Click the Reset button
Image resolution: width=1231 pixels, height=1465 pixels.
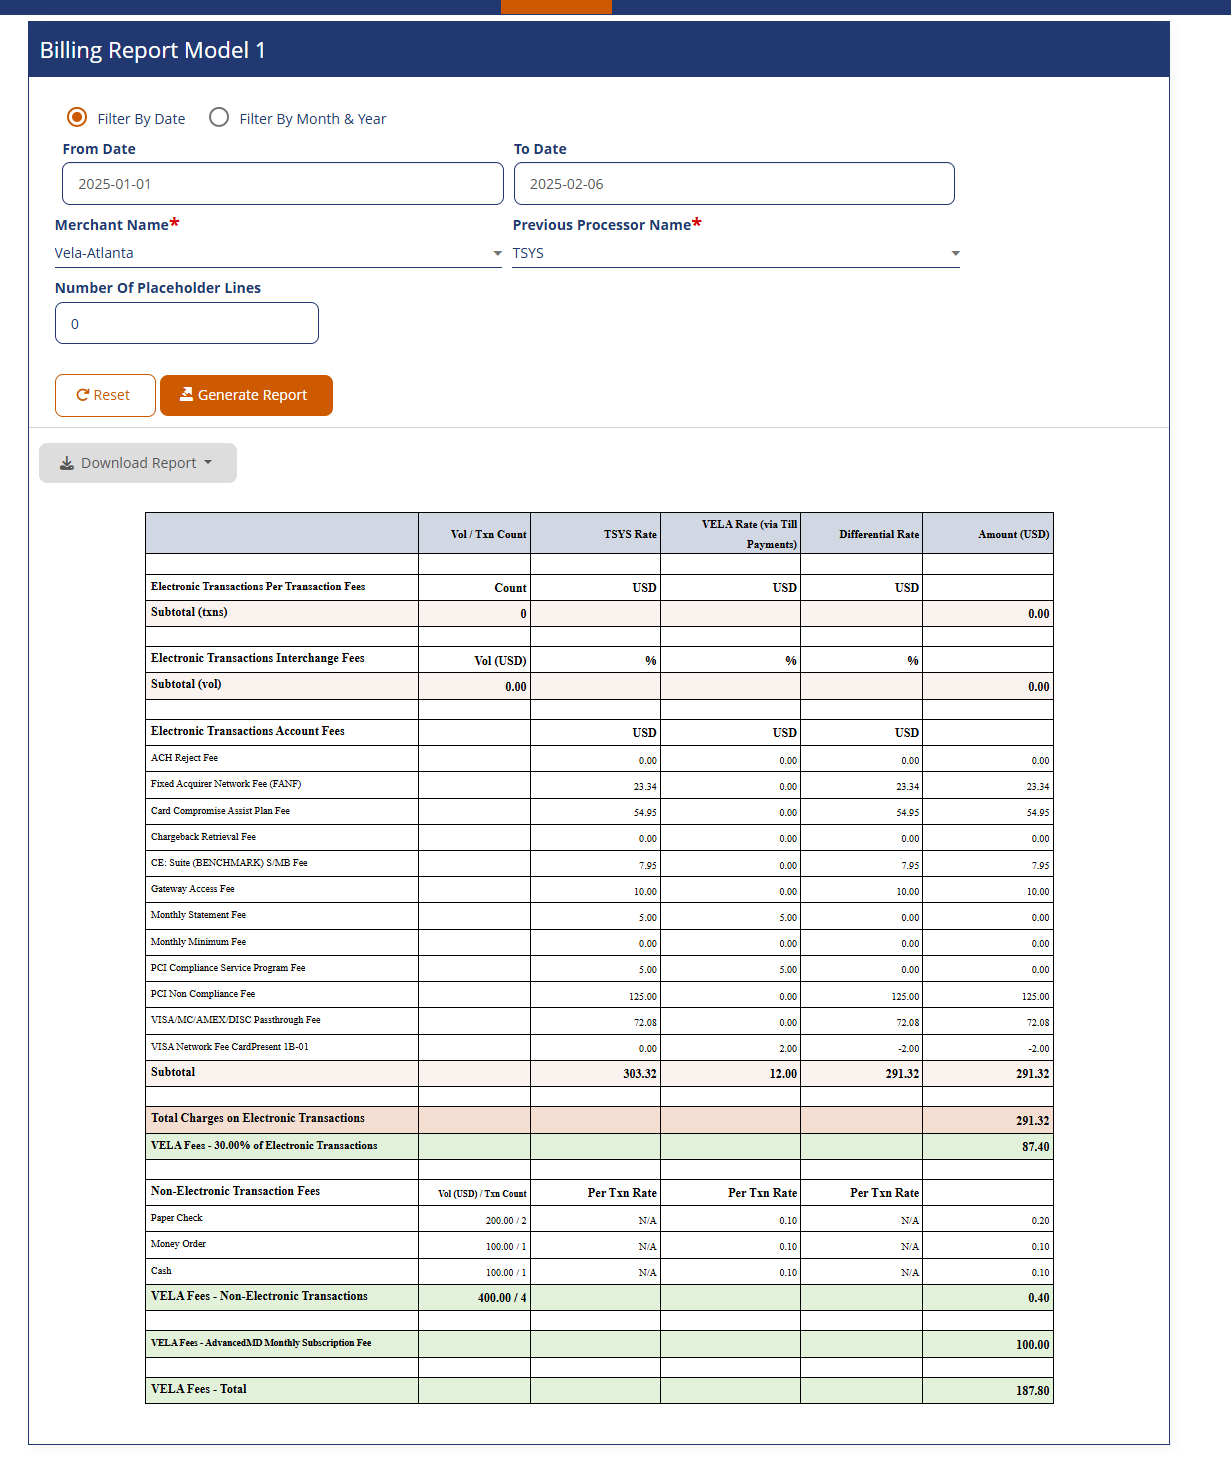coord(105,395)
